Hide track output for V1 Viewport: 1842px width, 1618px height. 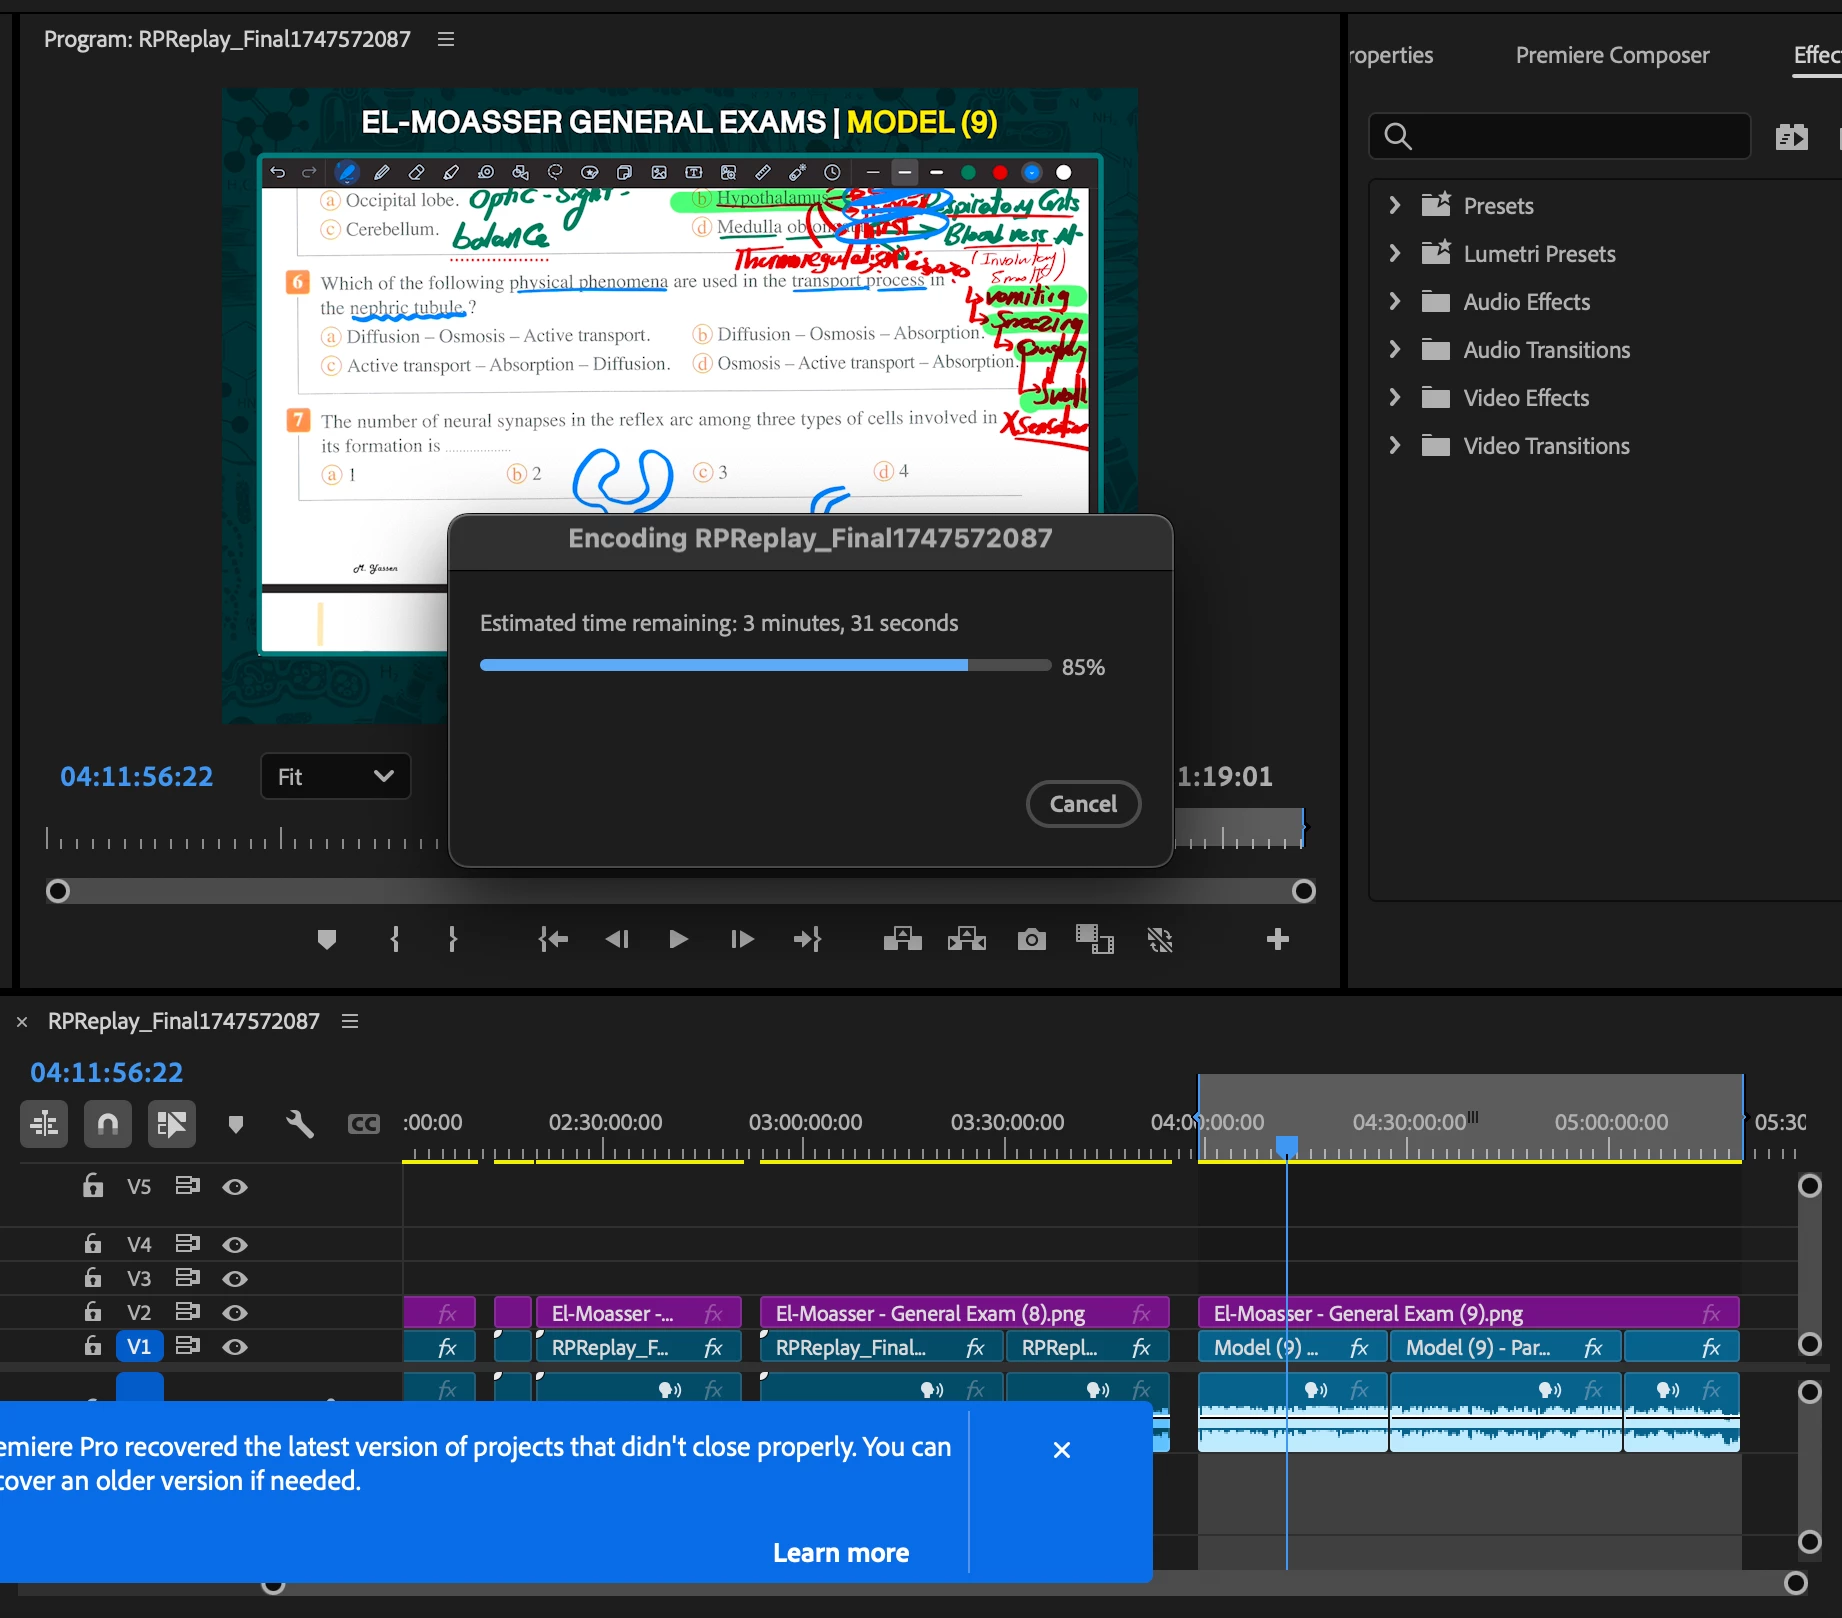235,1347
